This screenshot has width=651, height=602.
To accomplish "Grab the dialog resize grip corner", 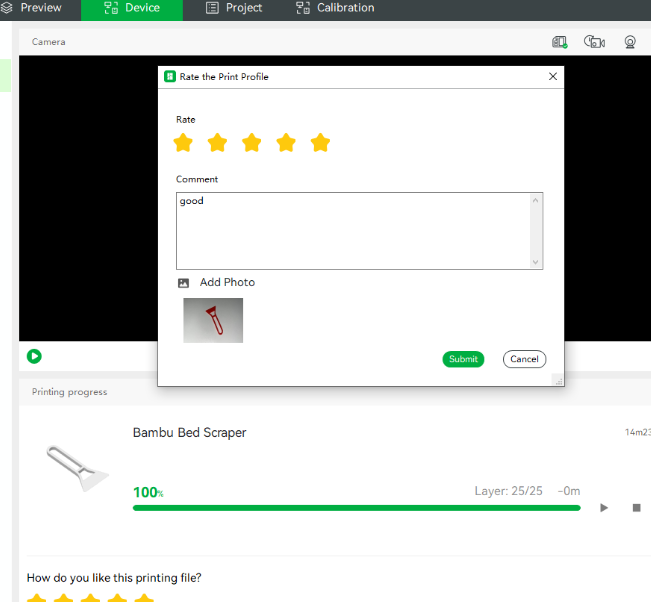I will point(559,381).
